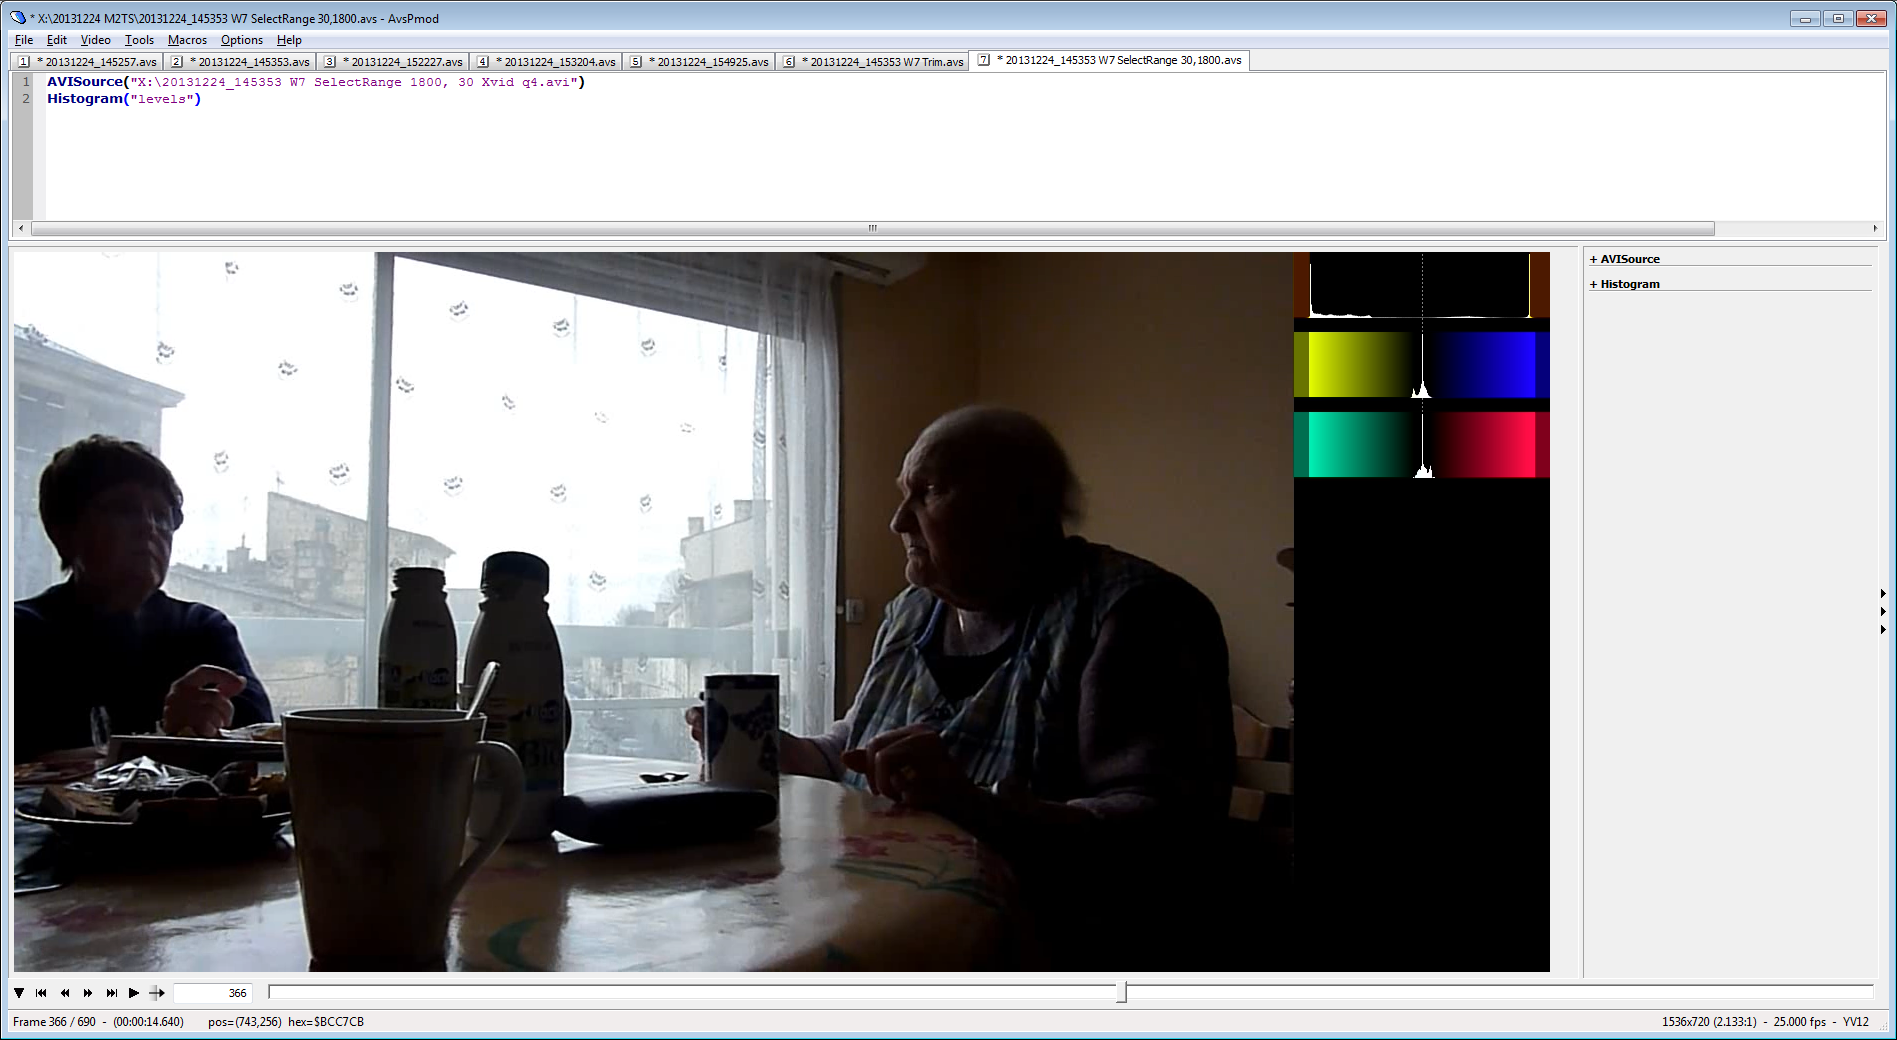Click the video timeline slider handle
Image resolution: width=1897 pixels, height=1040 pixels.
1122,992
